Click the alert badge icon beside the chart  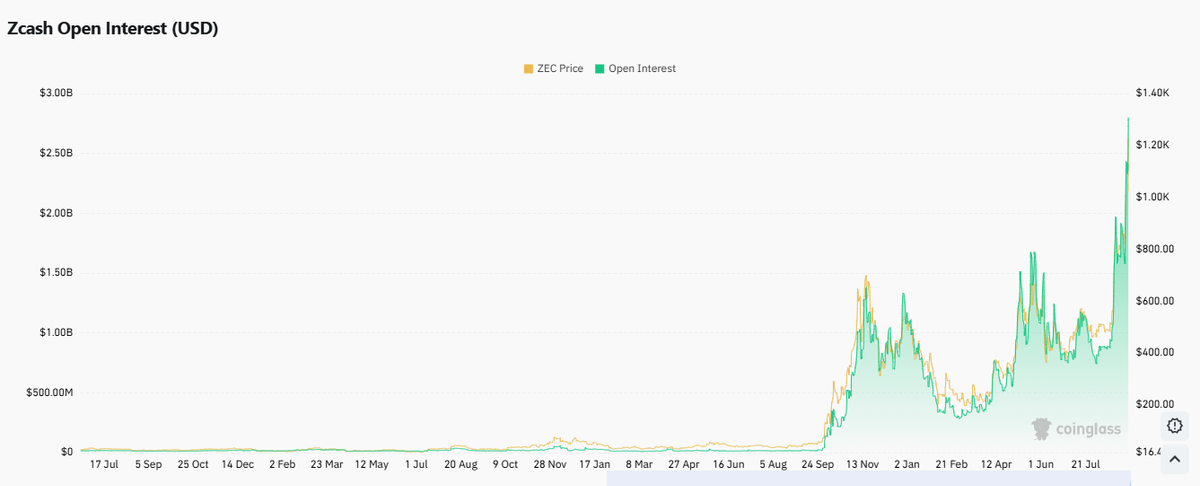1175,426
